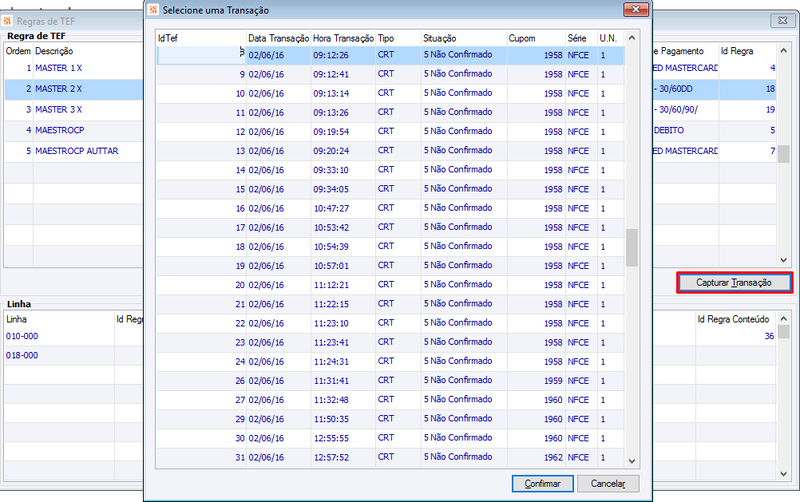The image size is (800, 502).
Task: Select transaction with cupom 1959
Action: 390,381
